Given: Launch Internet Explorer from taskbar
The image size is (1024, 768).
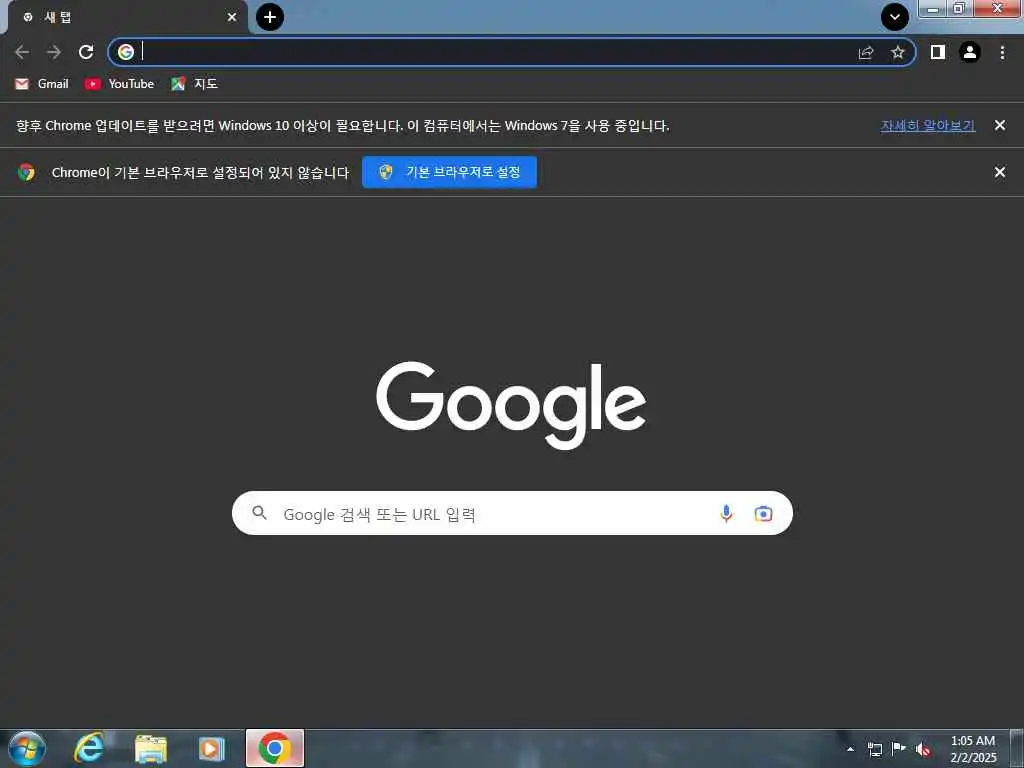Looking at the screenshot, I should tap(89, 748).
